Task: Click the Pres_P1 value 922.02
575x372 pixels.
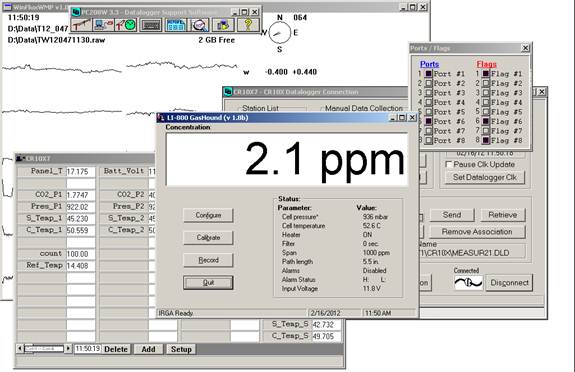Action: coord(81,207)
